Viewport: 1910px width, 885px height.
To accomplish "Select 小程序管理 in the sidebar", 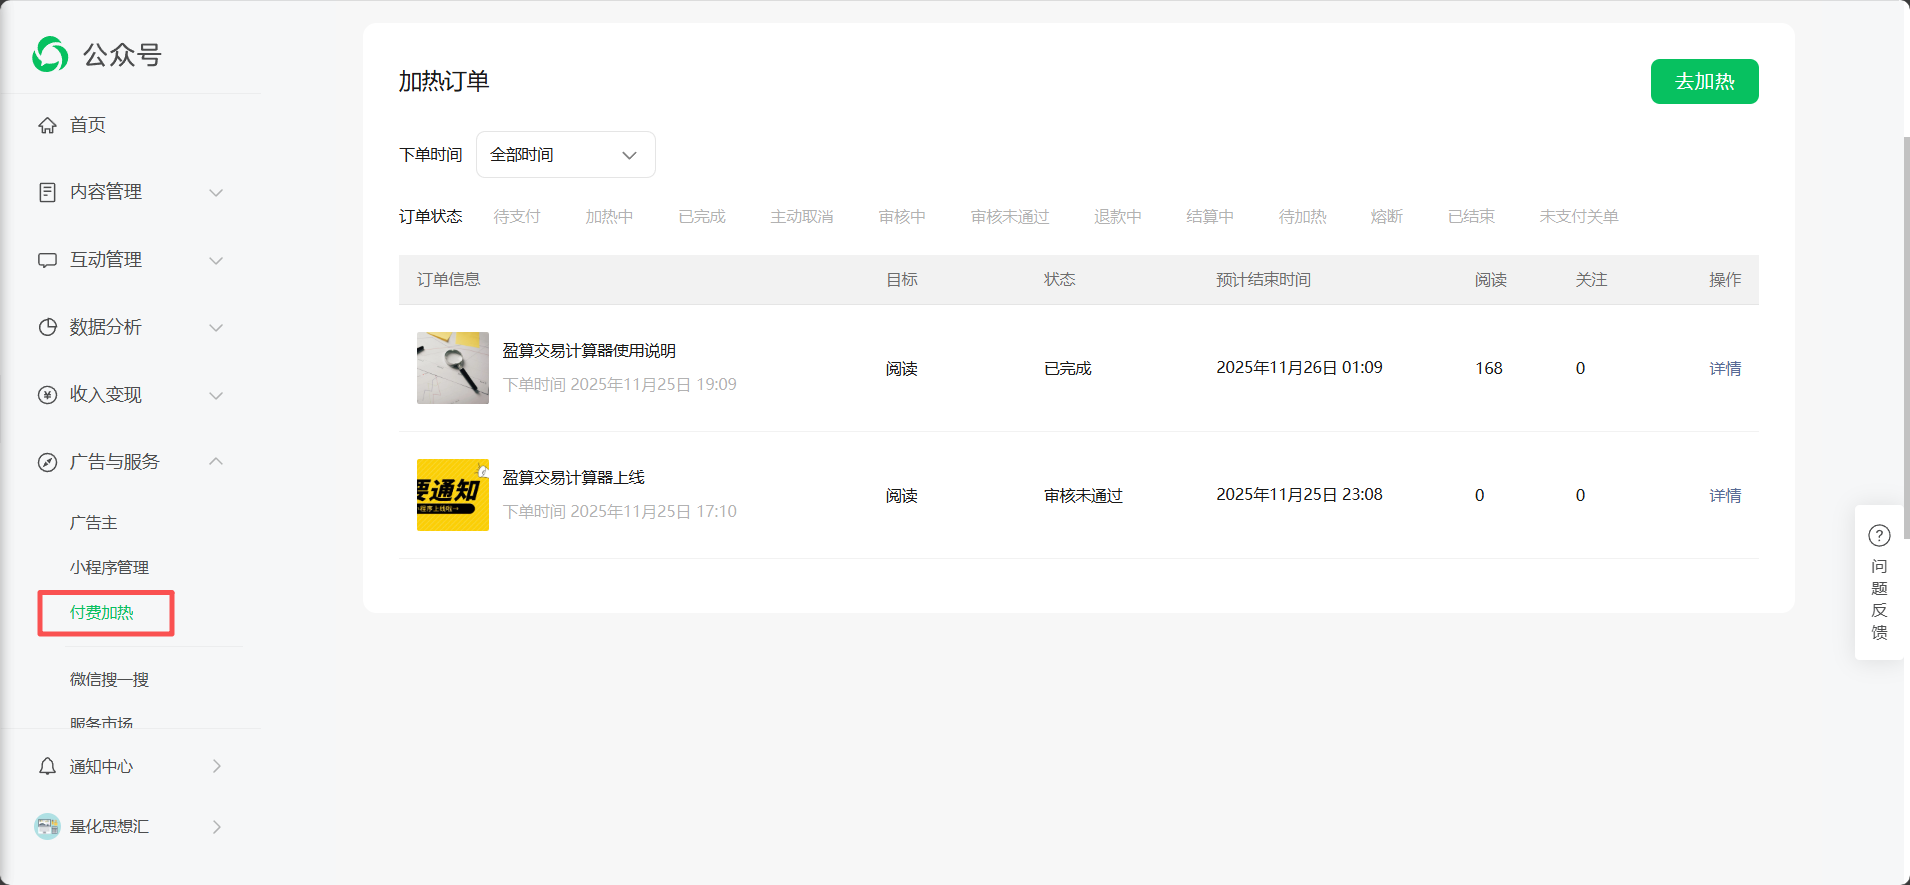I will coord(109,567).
